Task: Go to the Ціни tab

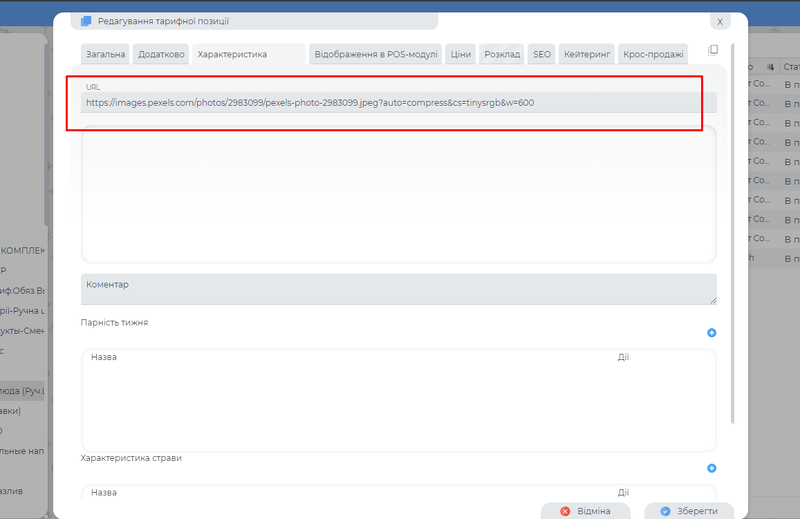Action: (x=461, y=54)
